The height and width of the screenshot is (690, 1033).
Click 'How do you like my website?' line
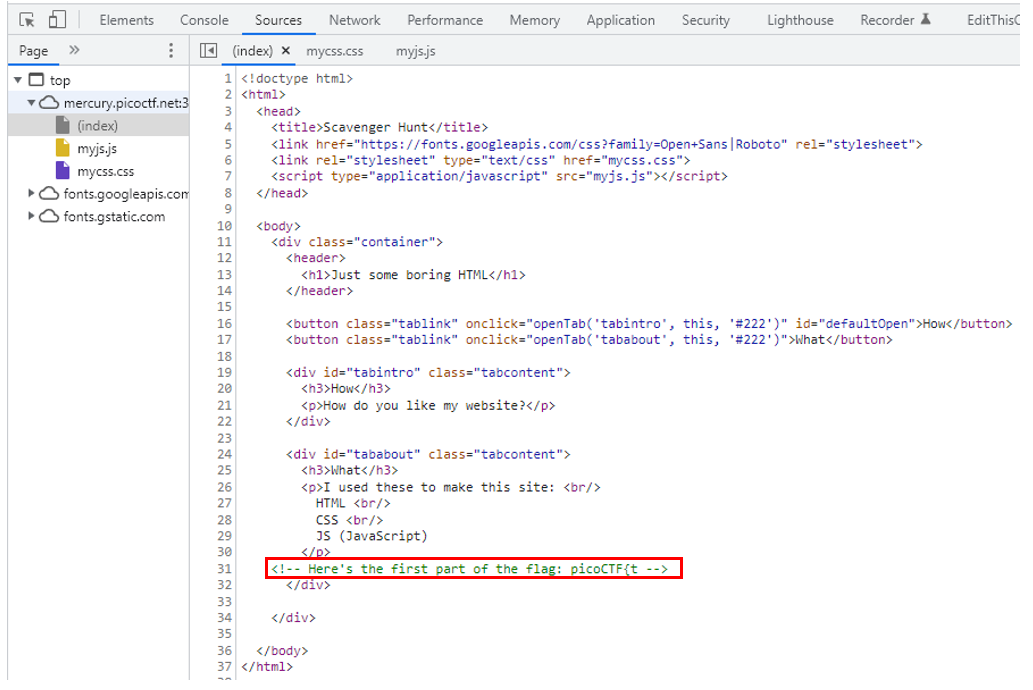pos(428,405)
